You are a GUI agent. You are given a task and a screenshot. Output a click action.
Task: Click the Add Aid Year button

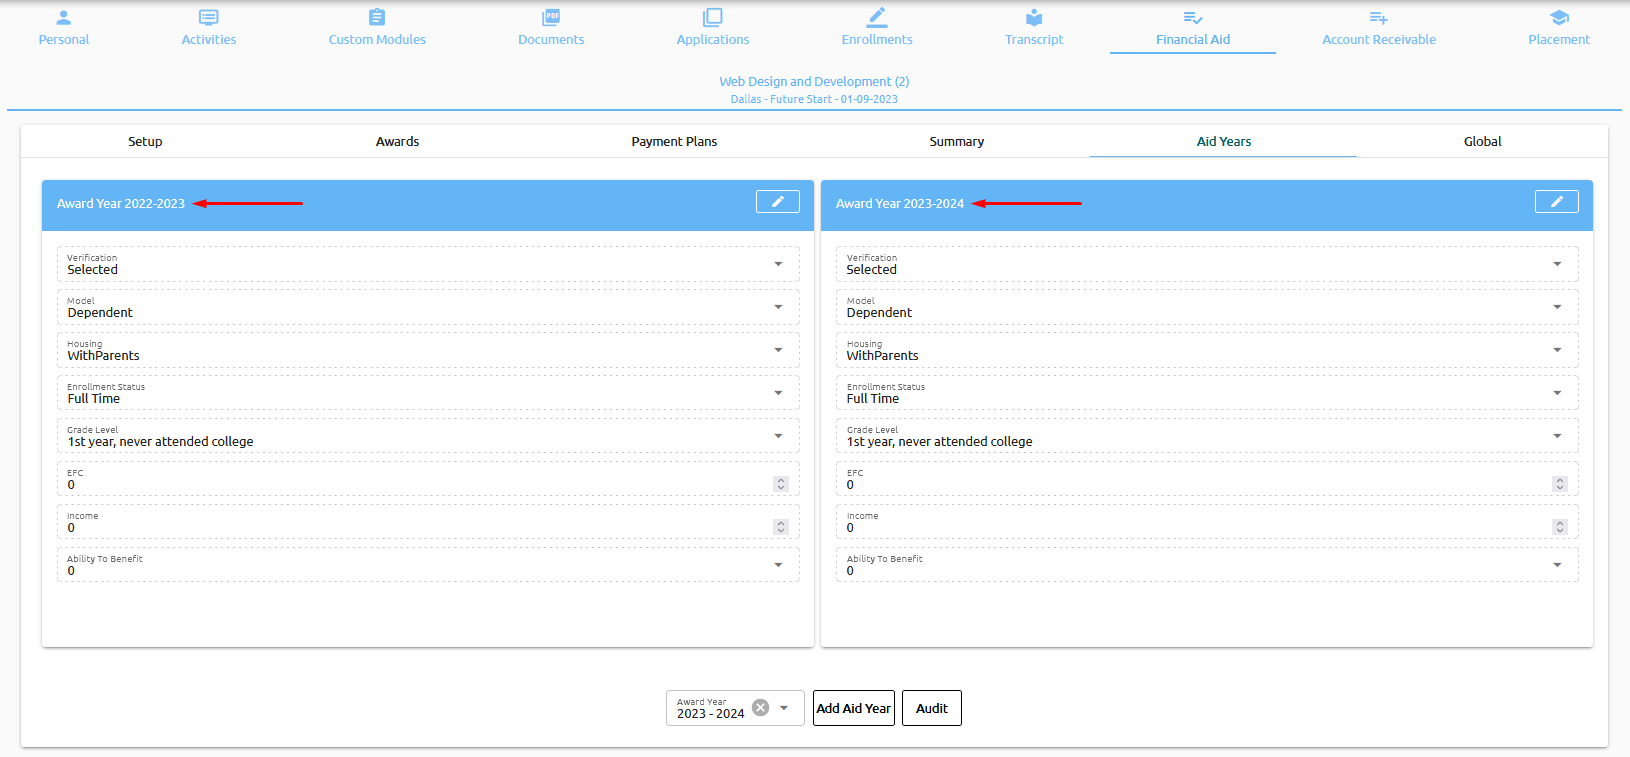853,708
